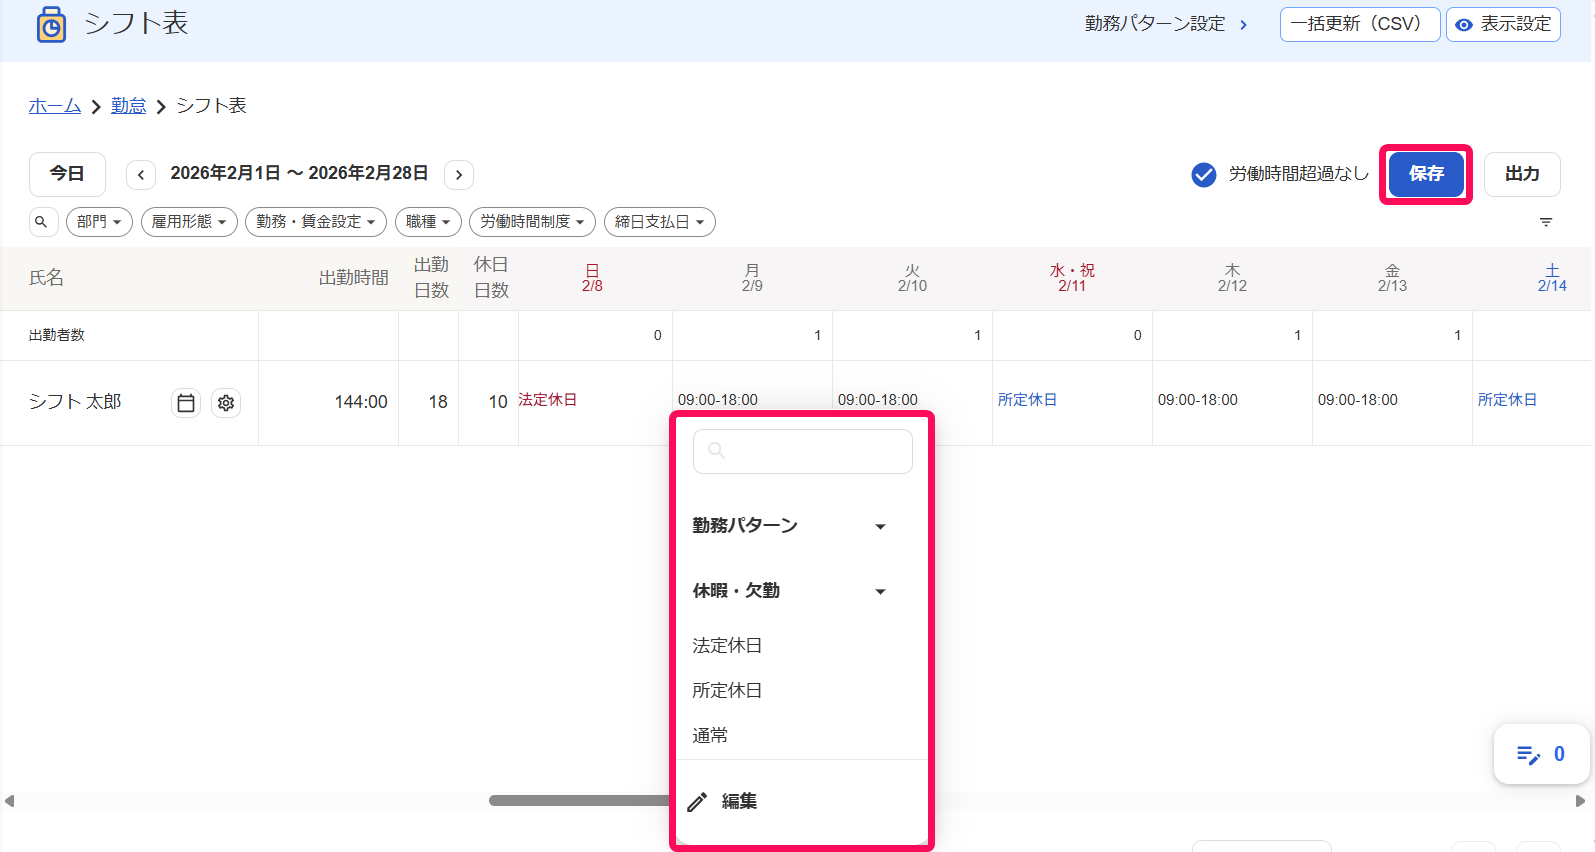Open the 職種 filter dropdown
This screenshot has width=1595, height=852.
[x=428, y=222]
